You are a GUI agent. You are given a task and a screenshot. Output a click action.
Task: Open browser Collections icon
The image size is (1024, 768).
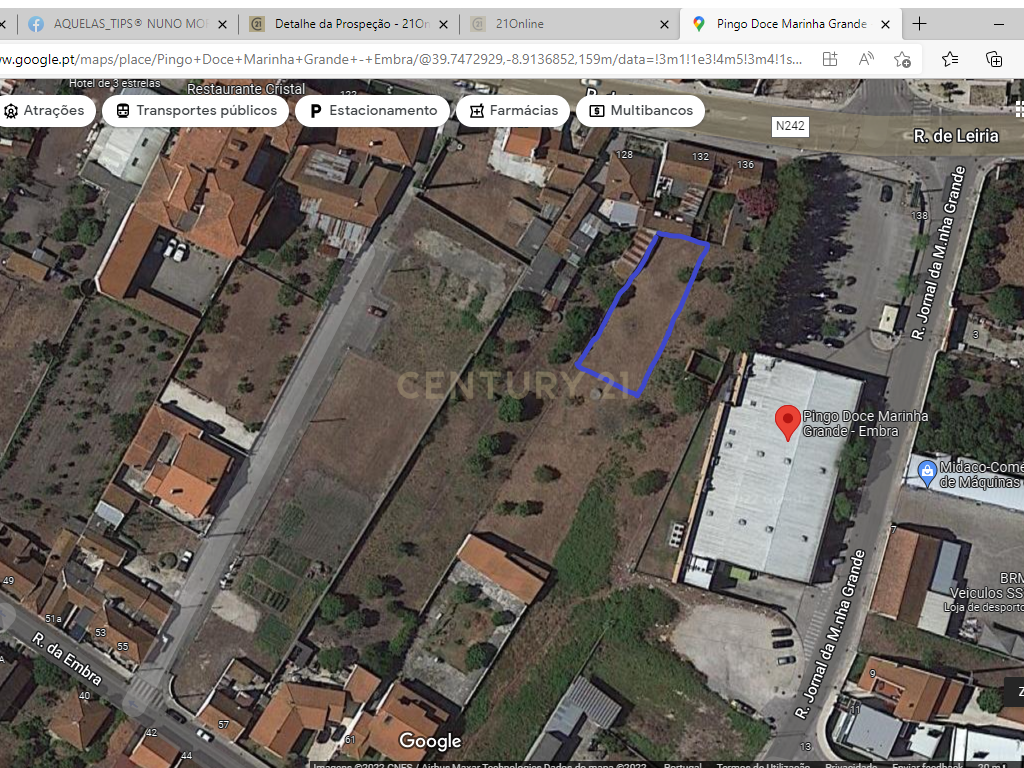994,59
